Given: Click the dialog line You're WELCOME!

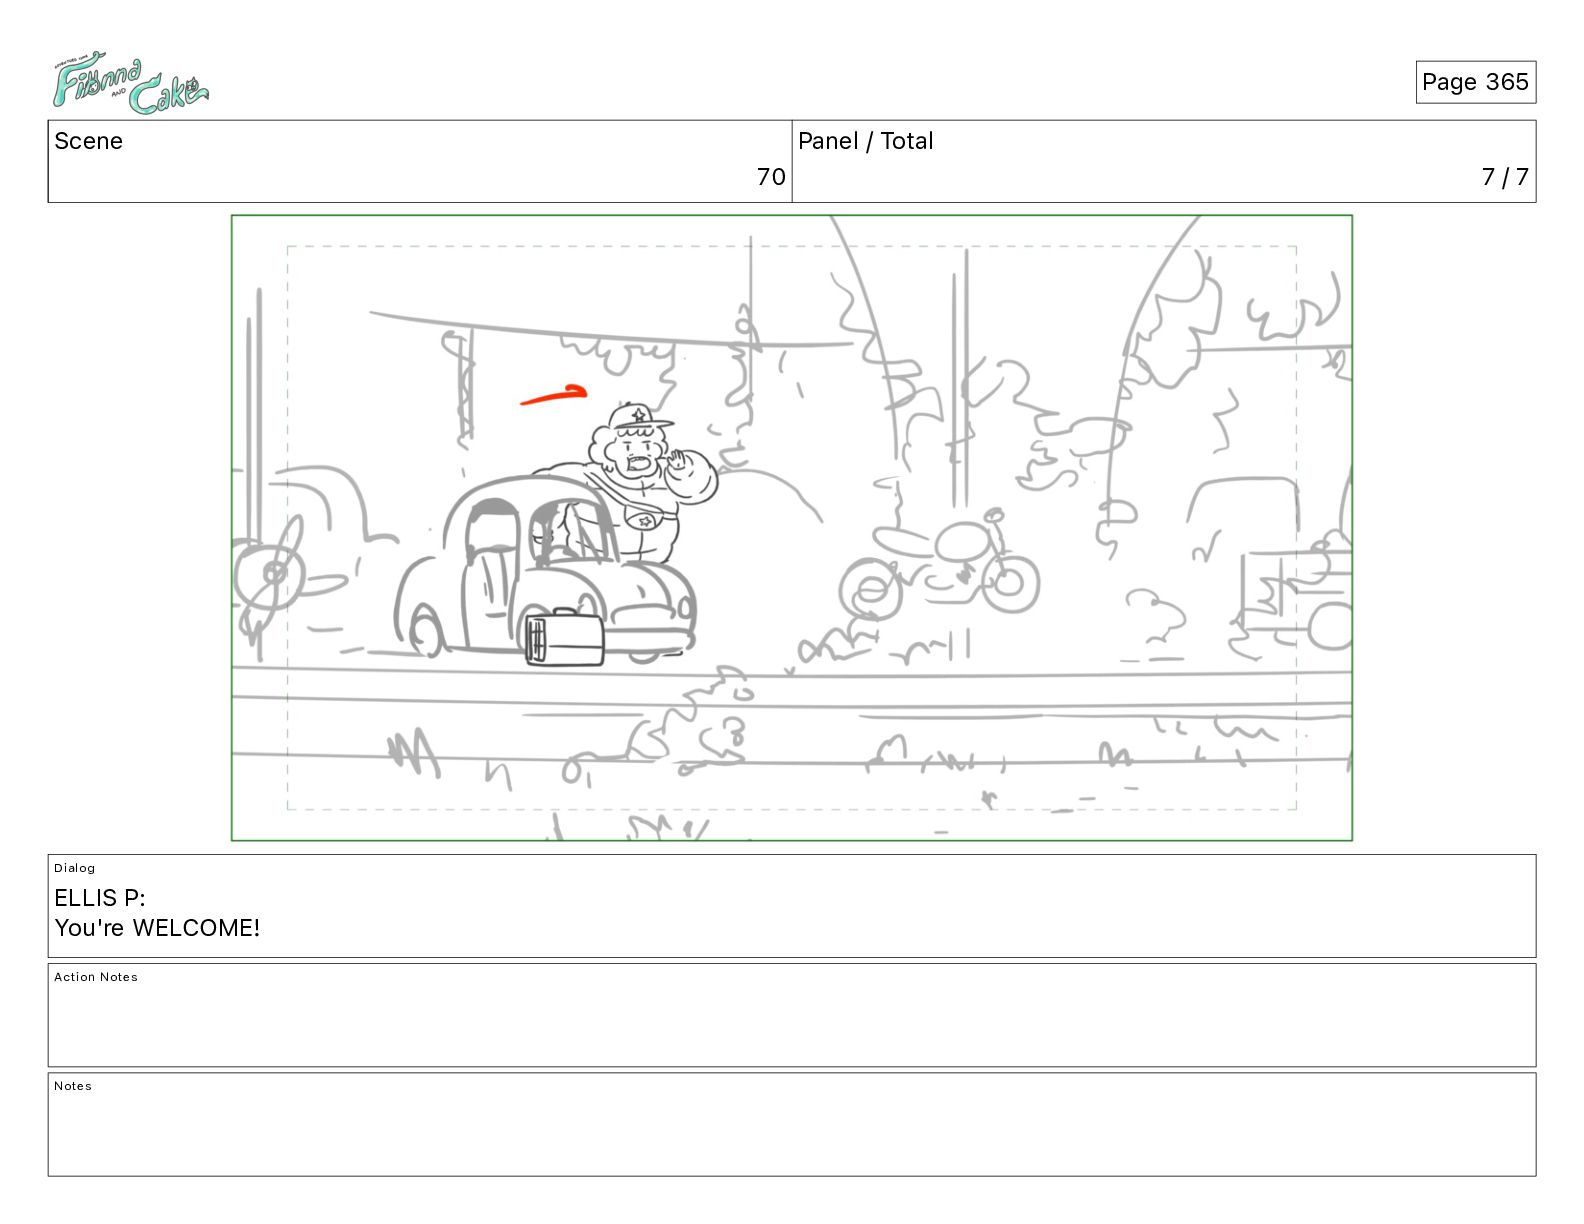Looking at the screenshot, I should (157, 928).
